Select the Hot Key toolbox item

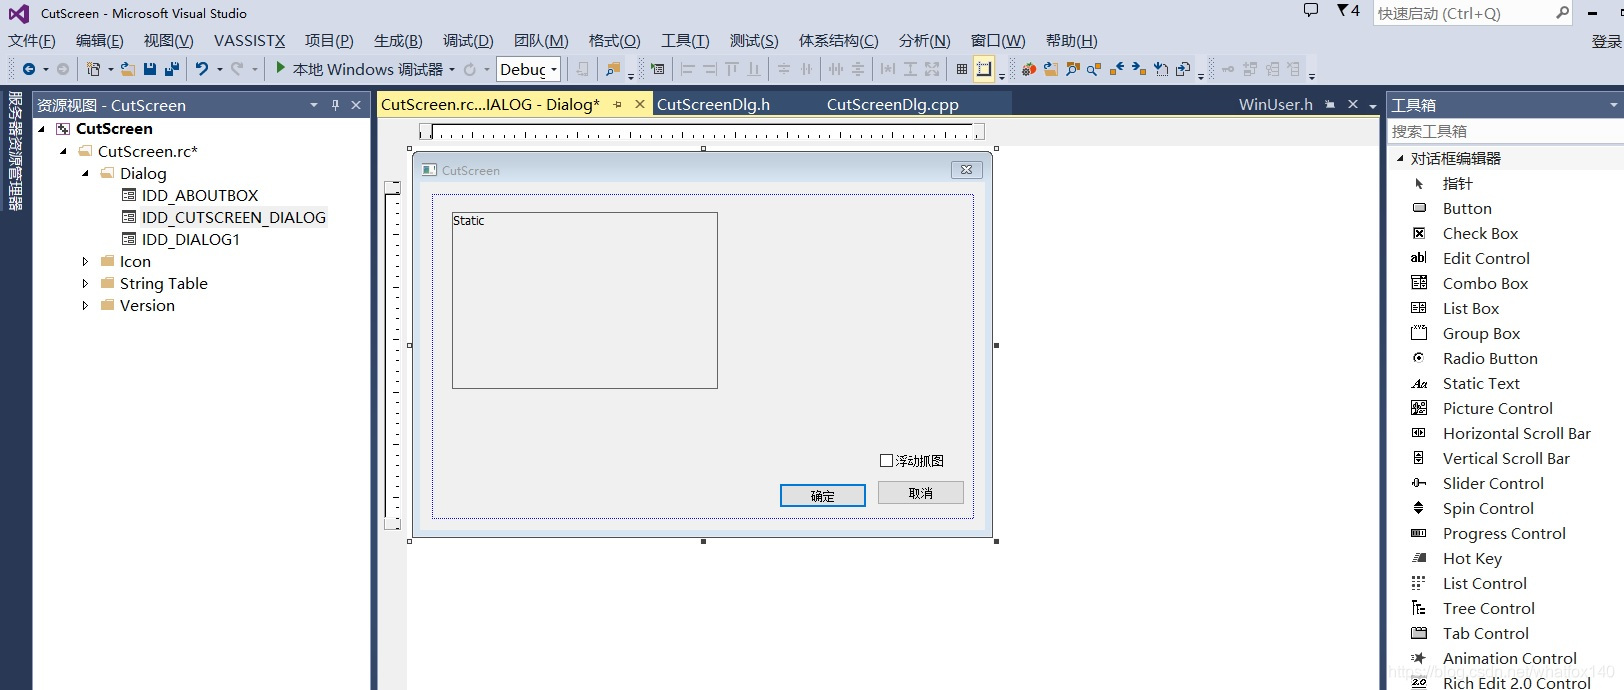pos(1472,558)
